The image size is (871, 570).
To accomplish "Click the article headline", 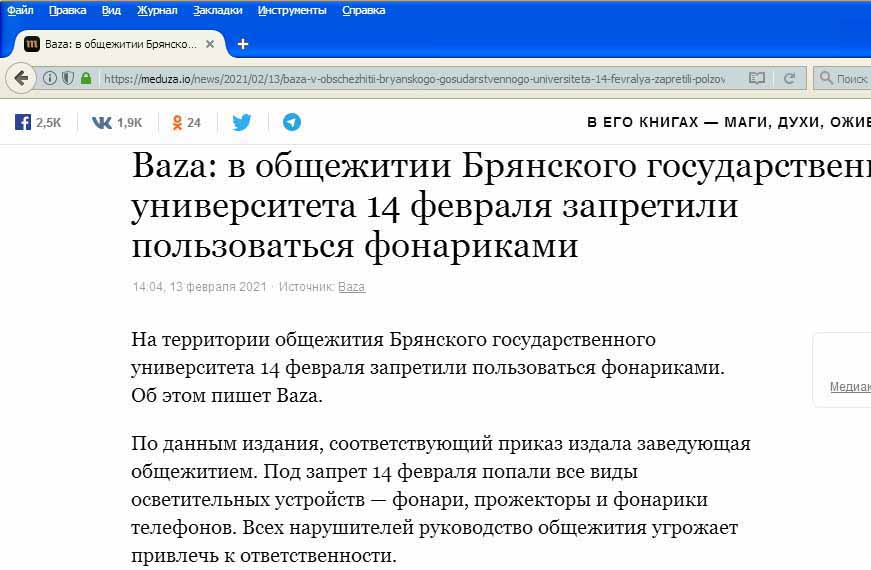I will click(x=501, y=206).
